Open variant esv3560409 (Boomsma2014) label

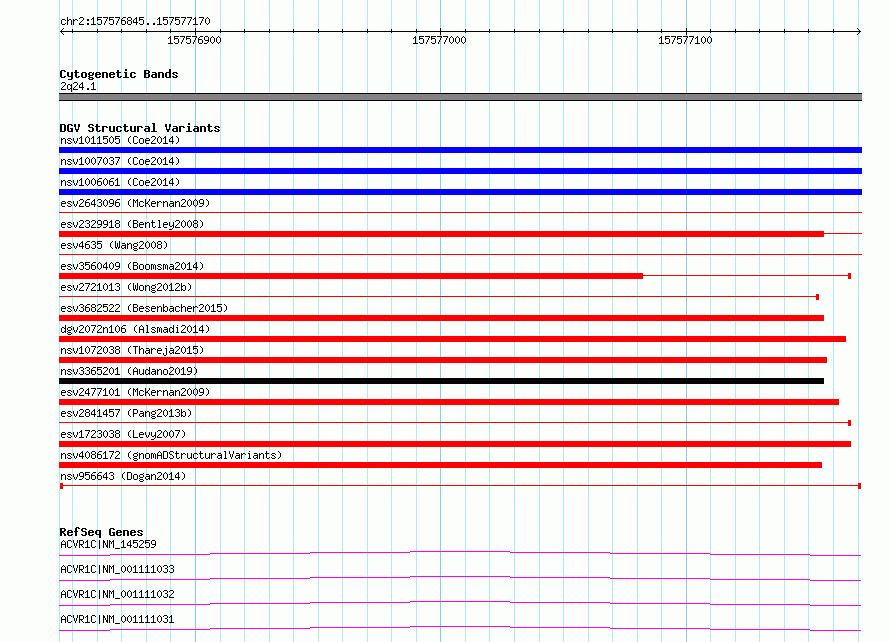coord(132,266)
